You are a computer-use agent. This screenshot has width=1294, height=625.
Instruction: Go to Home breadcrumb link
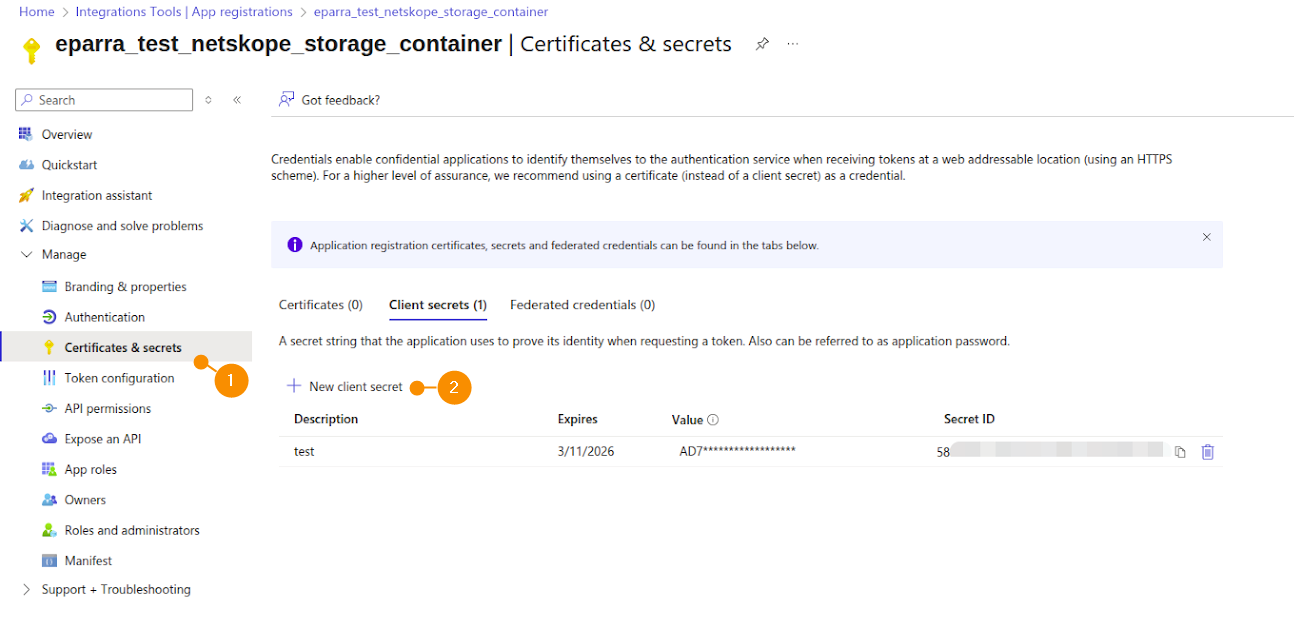(x=37, y=12)
